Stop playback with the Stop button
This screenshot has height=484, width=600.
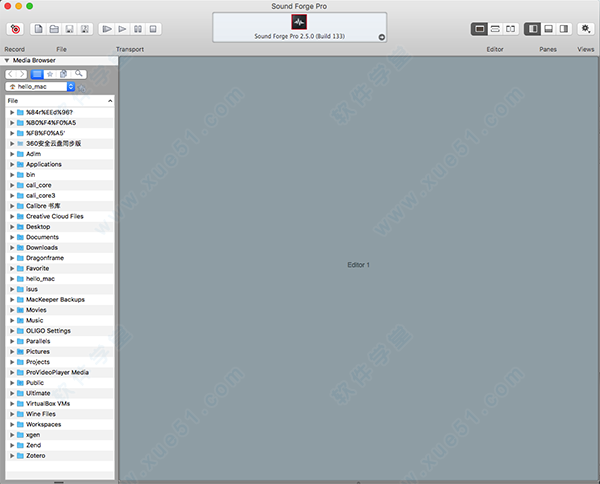pyautogui.click(x=153, y=29)
